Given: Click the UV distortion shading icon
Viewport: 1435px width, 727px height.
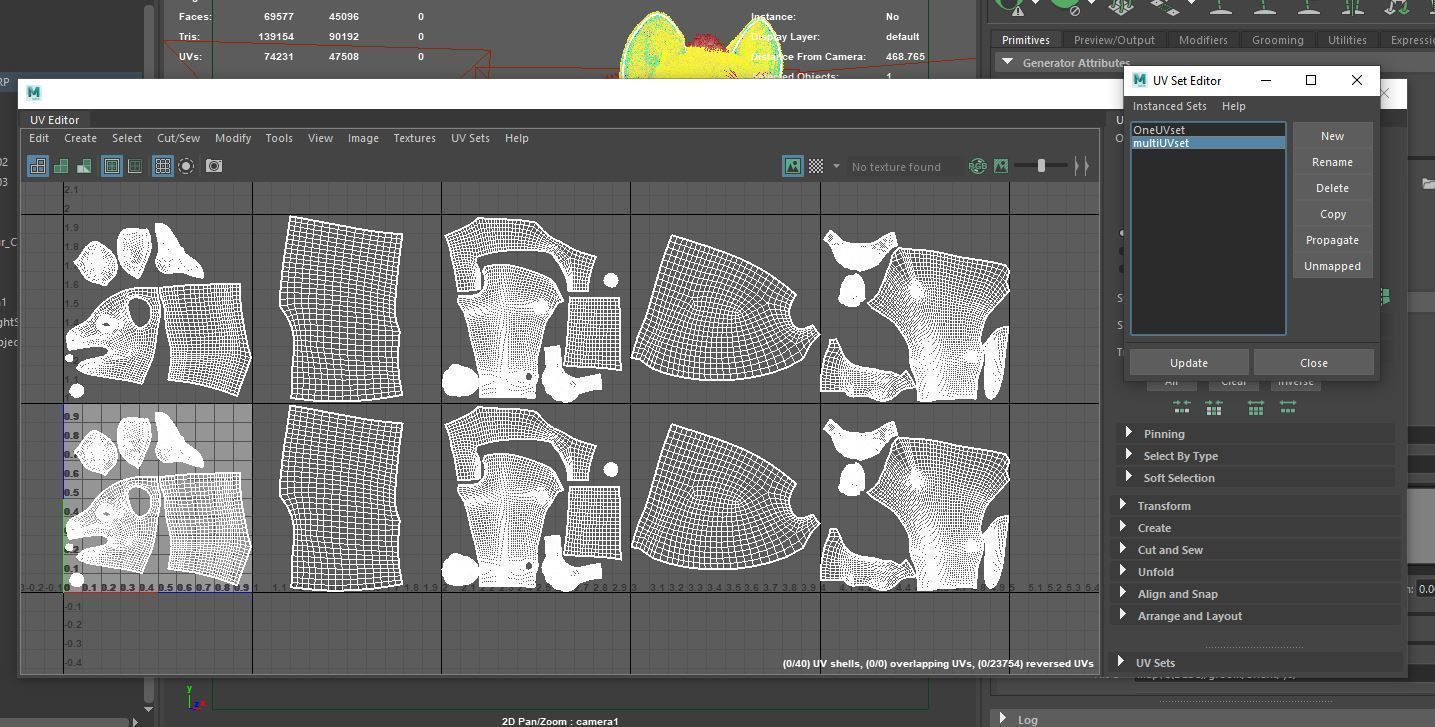Looking at the screenshot, I should tap(84, 166).
